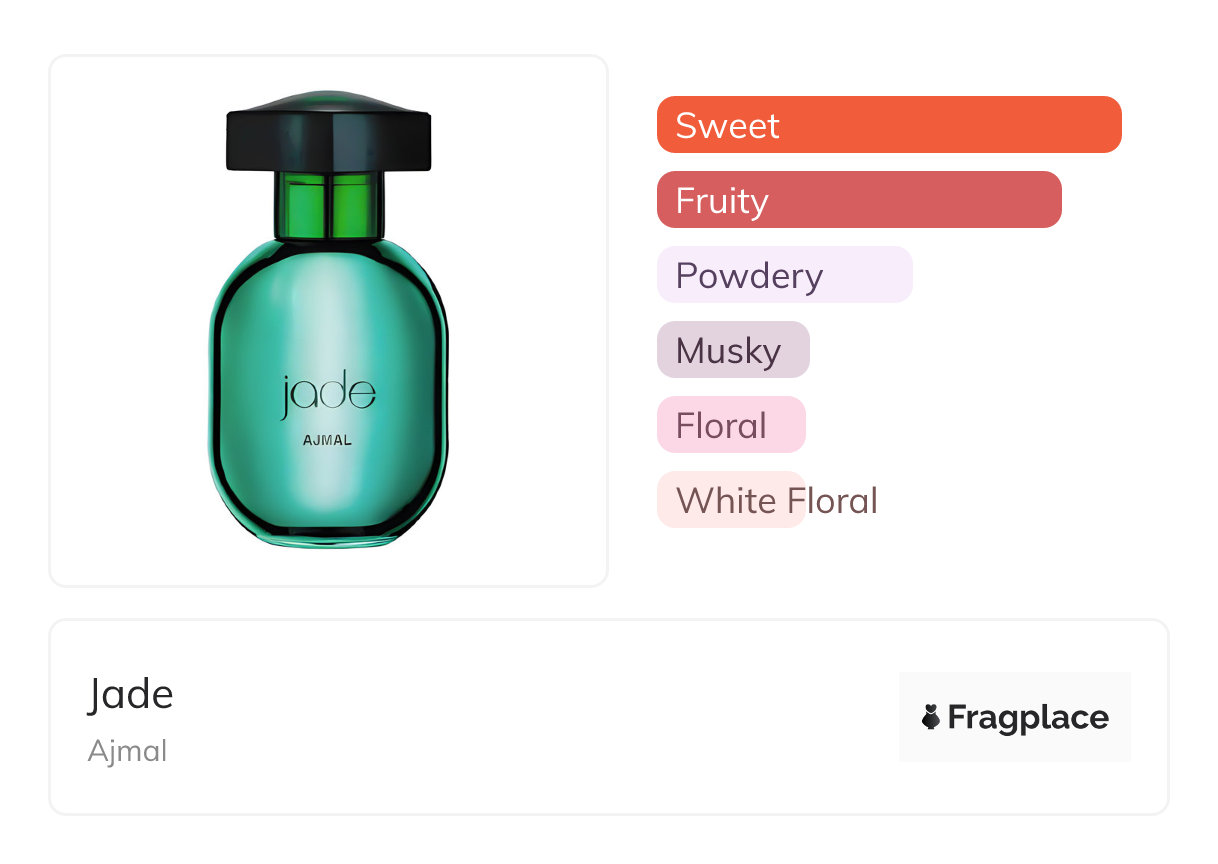1218x864 pixels.
Task: Click the Powdery accord bar
Action: pyautogui.click(x=784, y=275)
